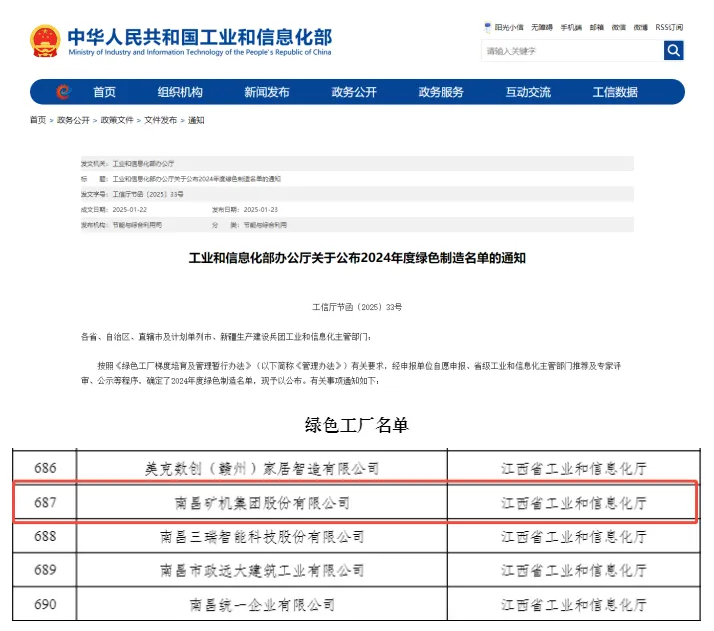
Task: Click the red e icon in navigation bar
Action: [x=64, y=92]
